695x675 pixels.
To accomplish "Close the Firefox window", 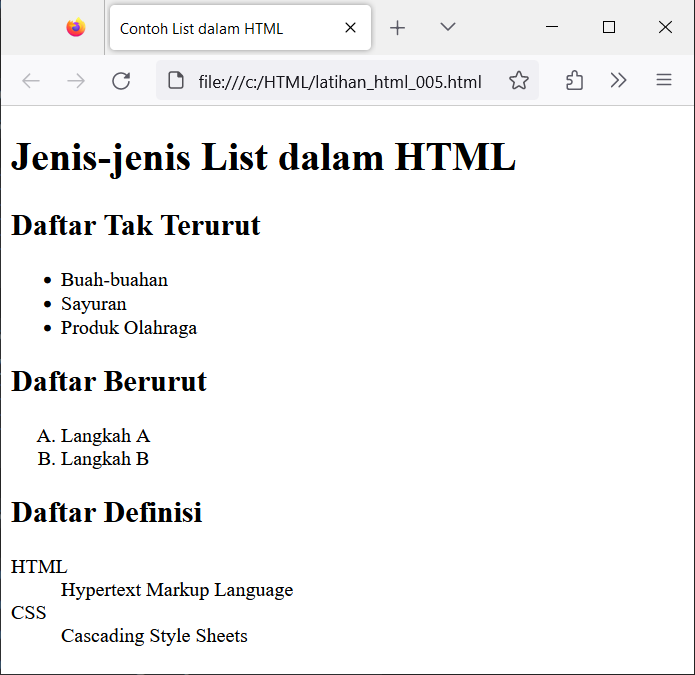I will point(665,27).
